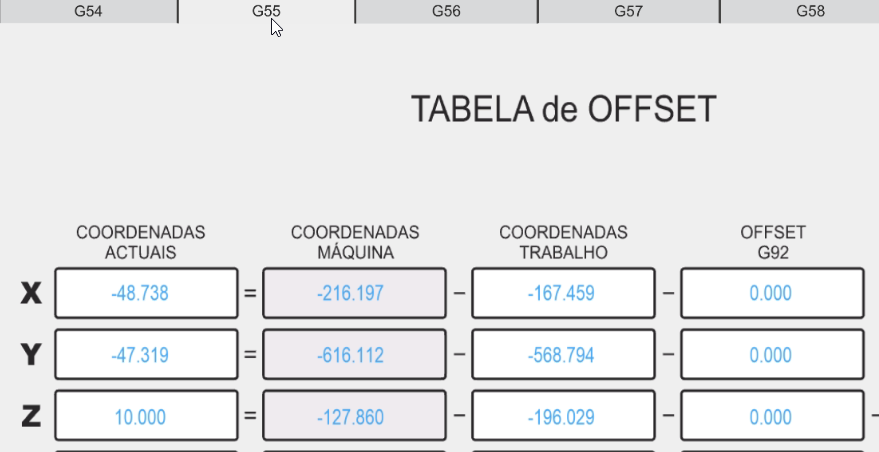Select Y machine coordinate -616.112

click(x=354, y=354)
